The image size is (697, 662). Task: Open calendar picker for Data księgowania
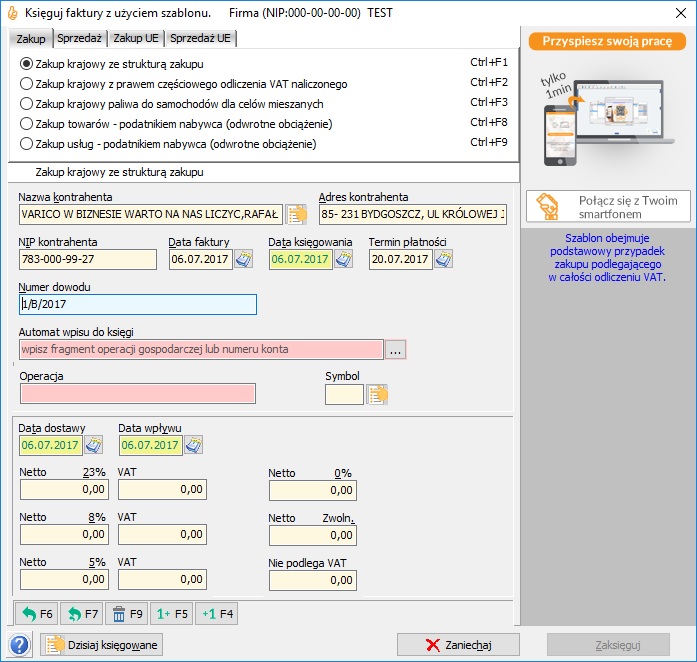coord(343,259)
